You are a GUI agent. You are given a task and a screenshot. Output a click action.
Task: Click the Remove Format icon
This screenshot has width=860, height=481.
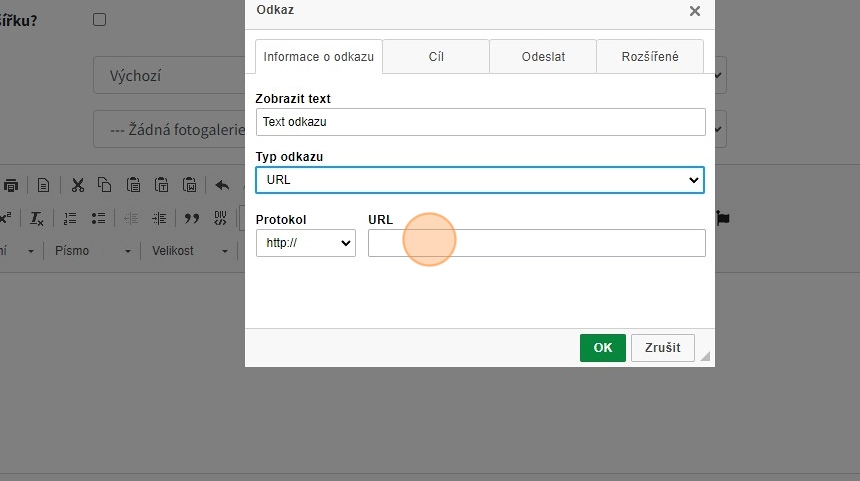pos(37,218)
